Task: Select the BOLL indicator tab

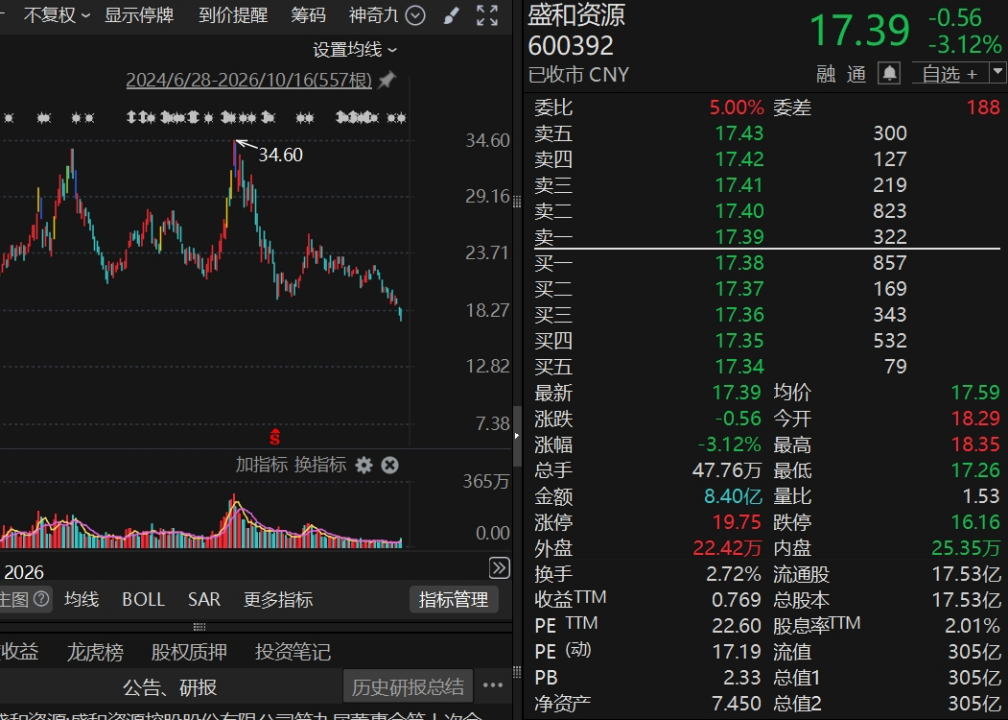Action: pyautogui.click(x=143, y=600)
